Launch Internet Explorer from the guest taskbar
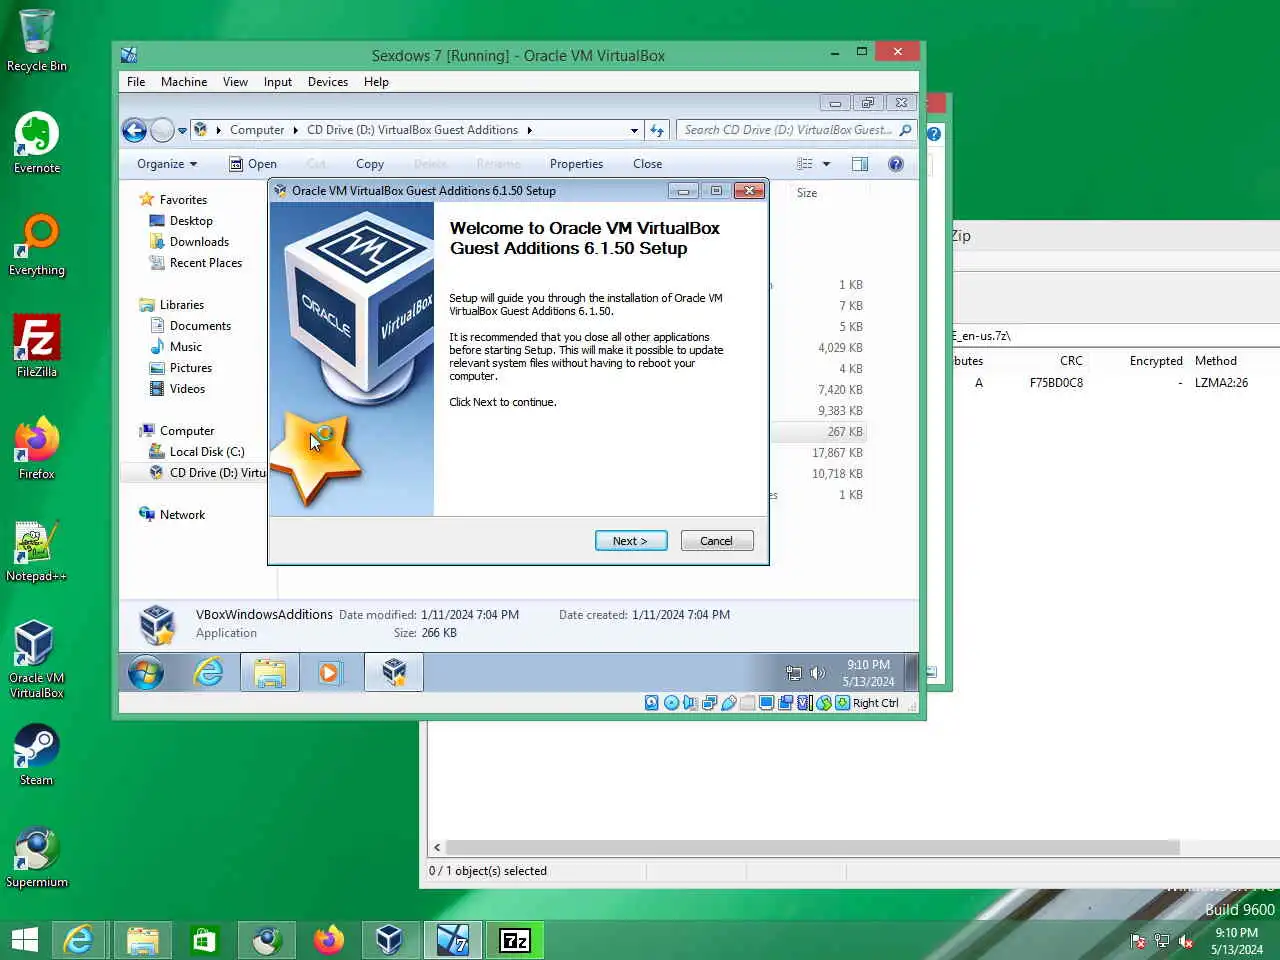 click(x=208, y=673)
